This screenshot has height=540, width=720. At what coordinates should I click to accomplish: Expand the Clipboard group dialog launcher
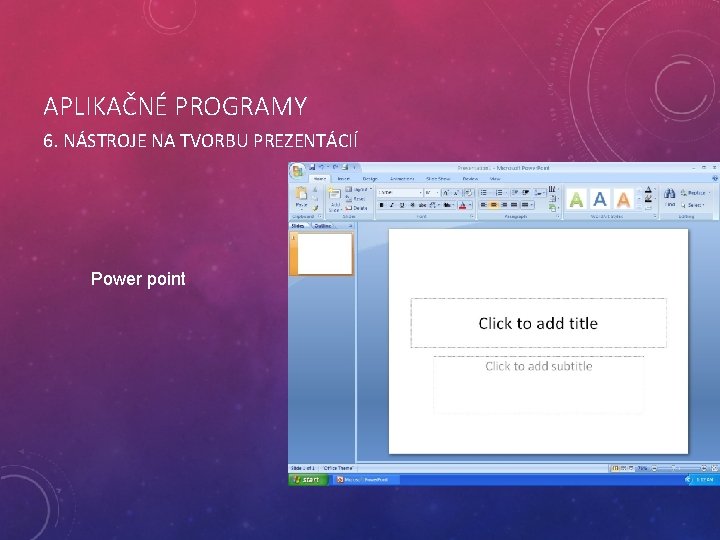pos(320,216)
